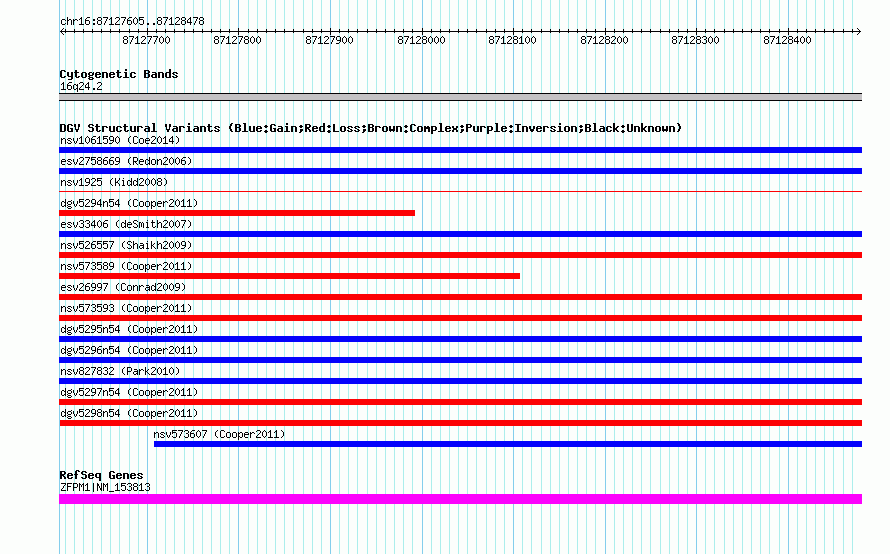Open the nsv827832 (Park2010) variant label
Screen dimensions: 890x554
tap(120, 371)
